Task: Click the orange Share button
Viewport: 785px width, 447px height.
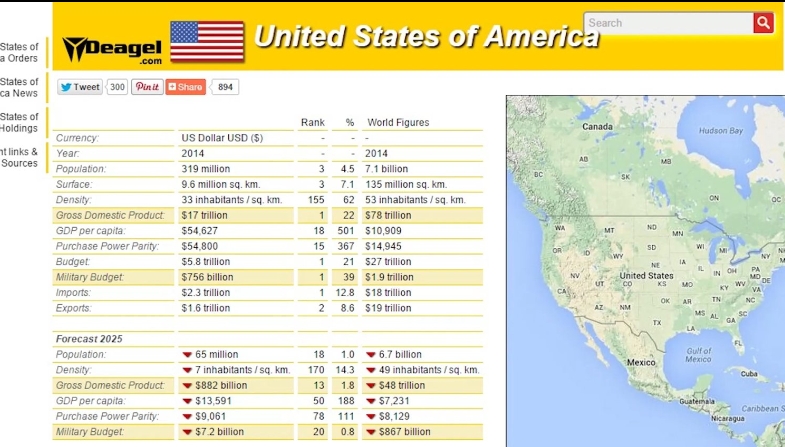Action: 186,87
